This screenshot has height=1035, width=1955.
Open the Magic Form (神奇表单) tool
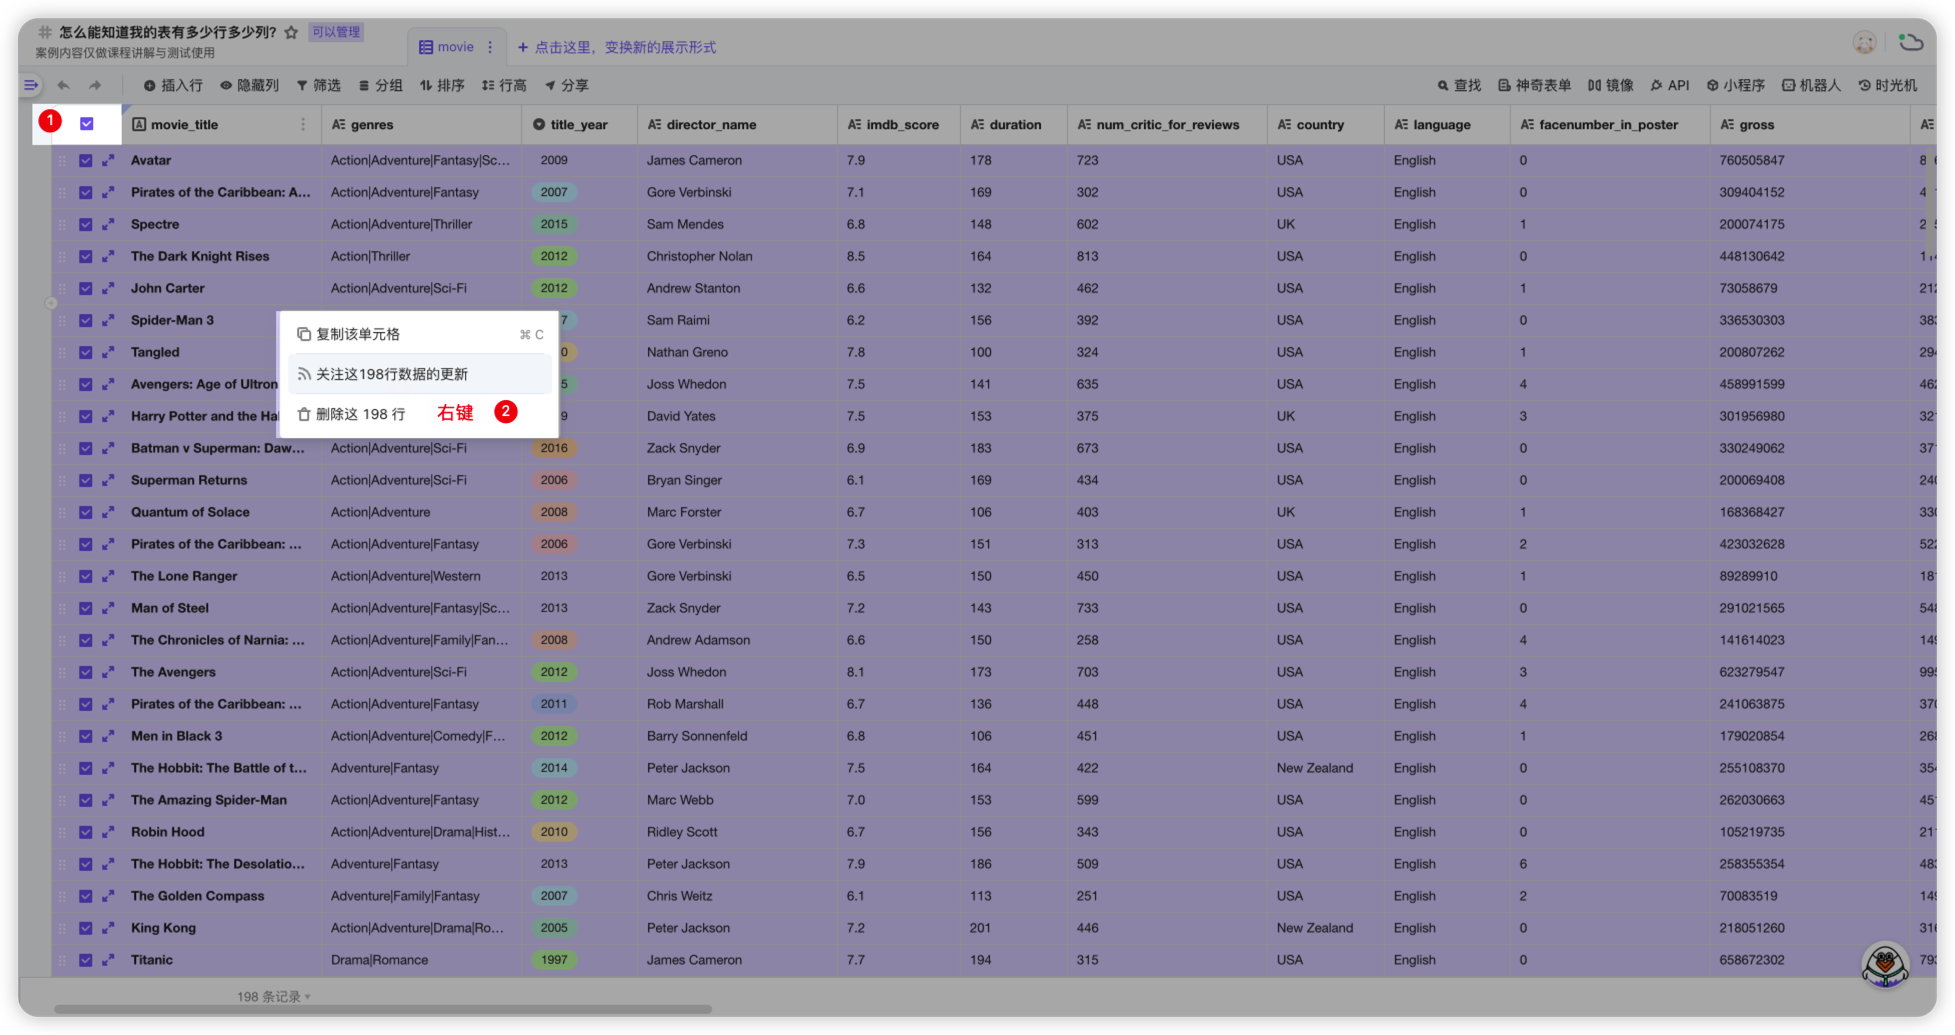[1534, 86]
